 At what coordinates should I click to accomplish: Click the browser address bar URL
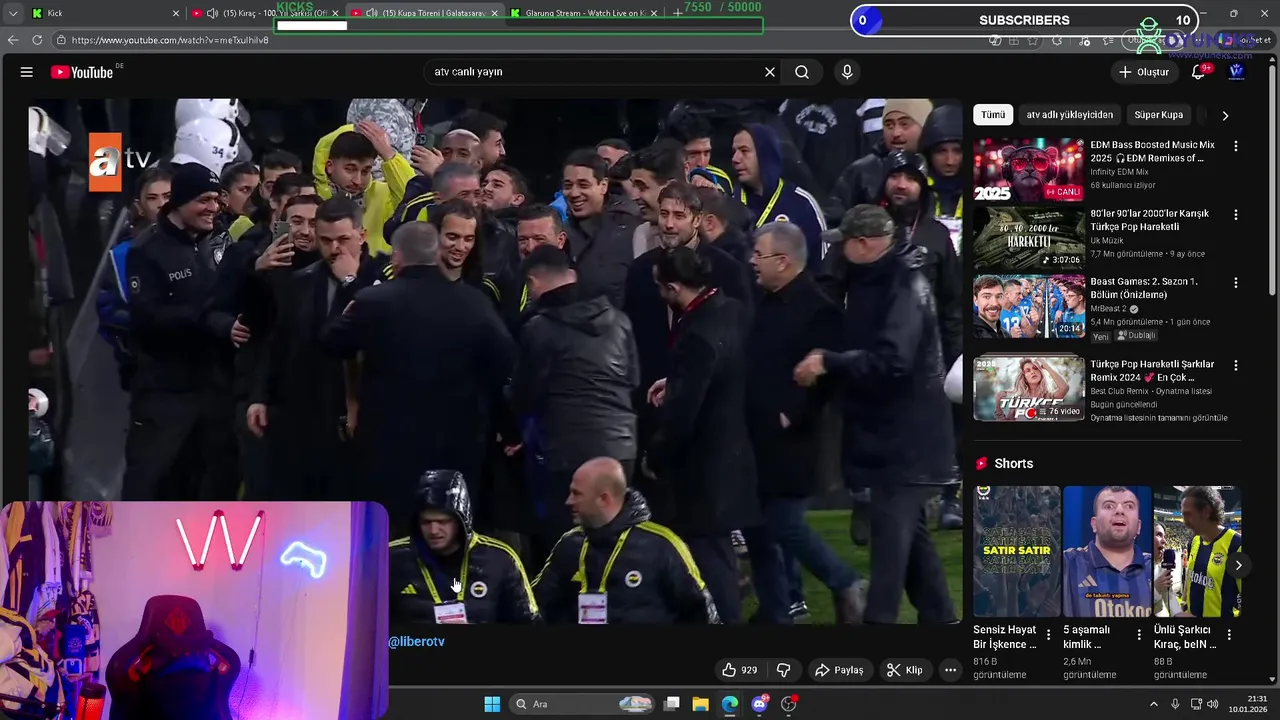tap(170, 40)
